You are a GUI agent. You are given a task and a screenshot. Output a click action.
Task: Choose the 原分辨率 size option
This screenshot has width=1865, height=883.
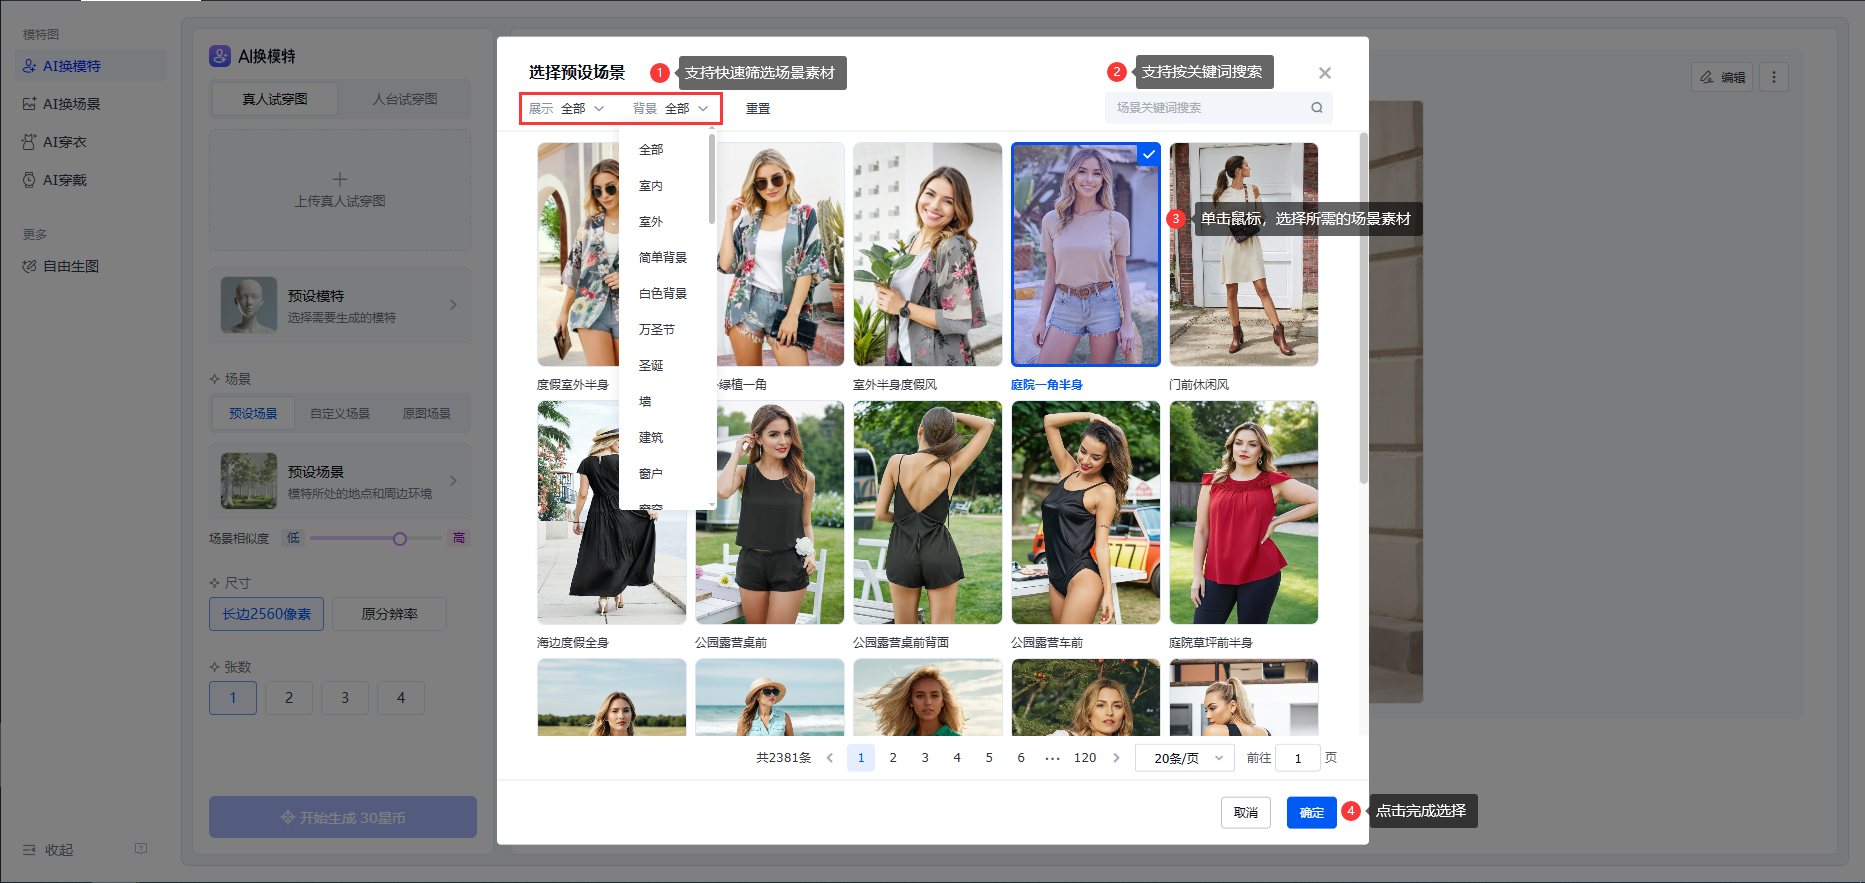pyautogui.click(x=389, y=614)
